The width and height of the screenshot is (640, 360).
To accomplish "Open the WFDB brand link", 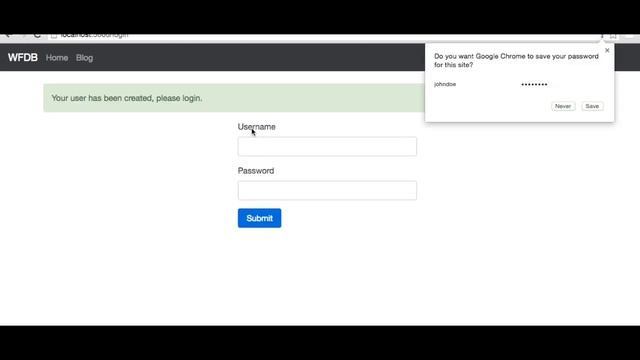I will point(23,58).
